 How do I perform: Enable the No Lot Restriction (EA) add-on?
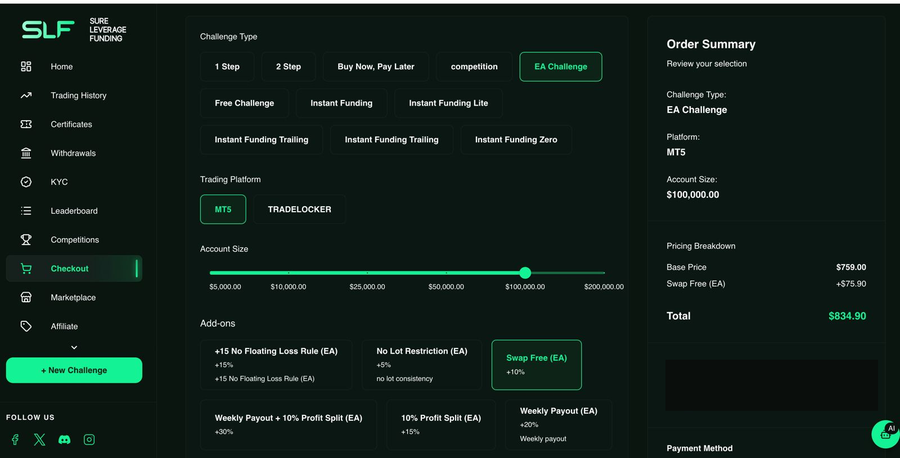422,365
